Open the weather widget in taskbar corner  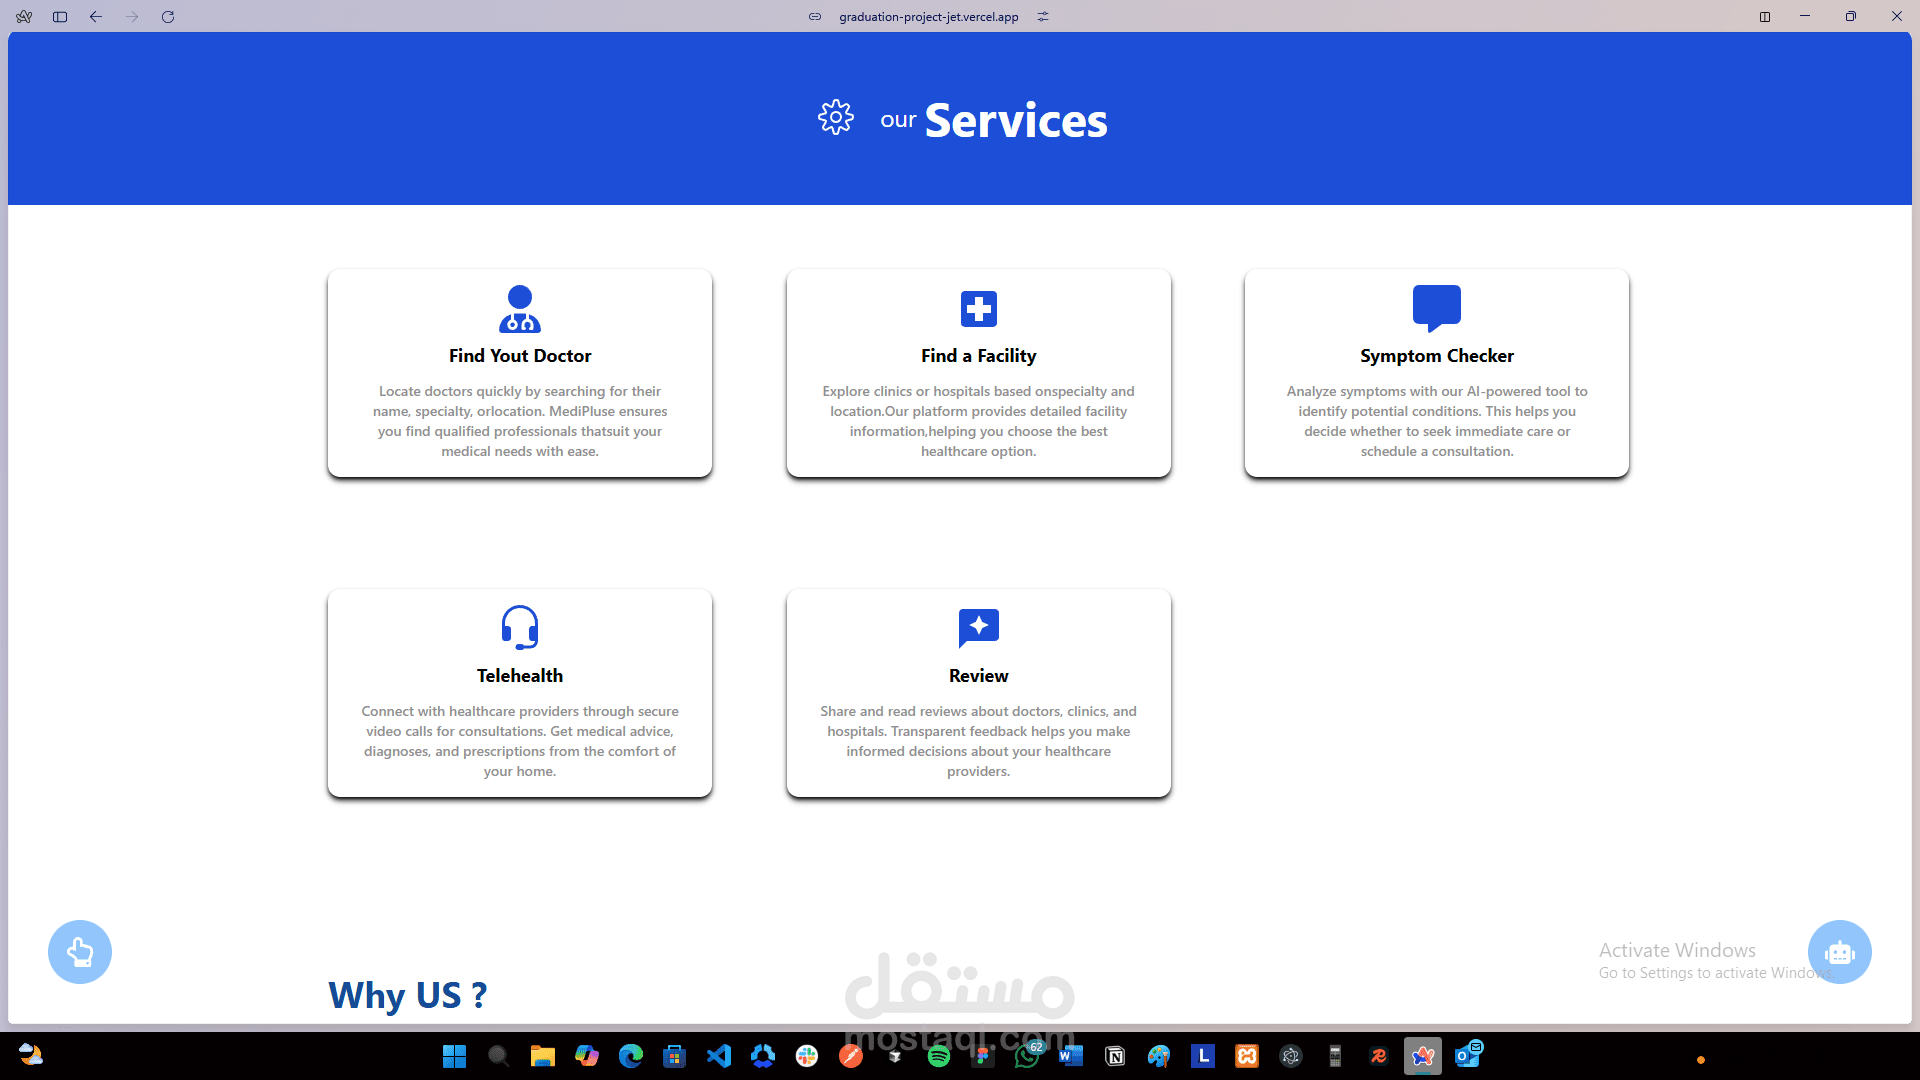click(31, 1056)
